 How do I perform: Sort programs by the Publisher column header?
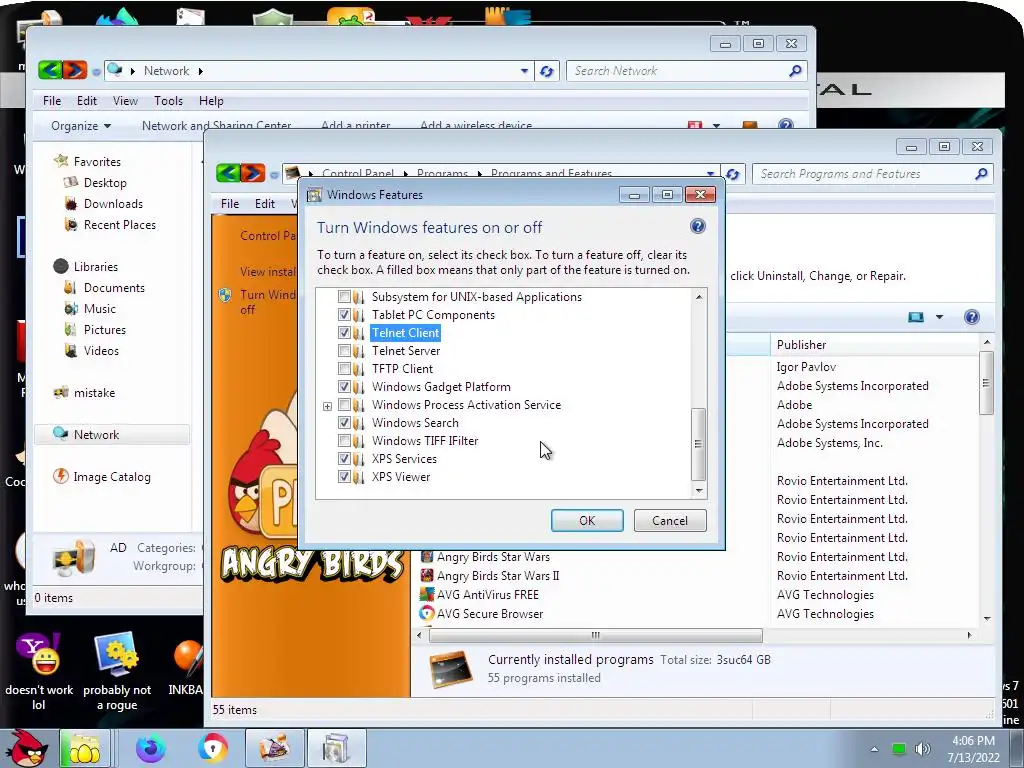click(874, 345)
